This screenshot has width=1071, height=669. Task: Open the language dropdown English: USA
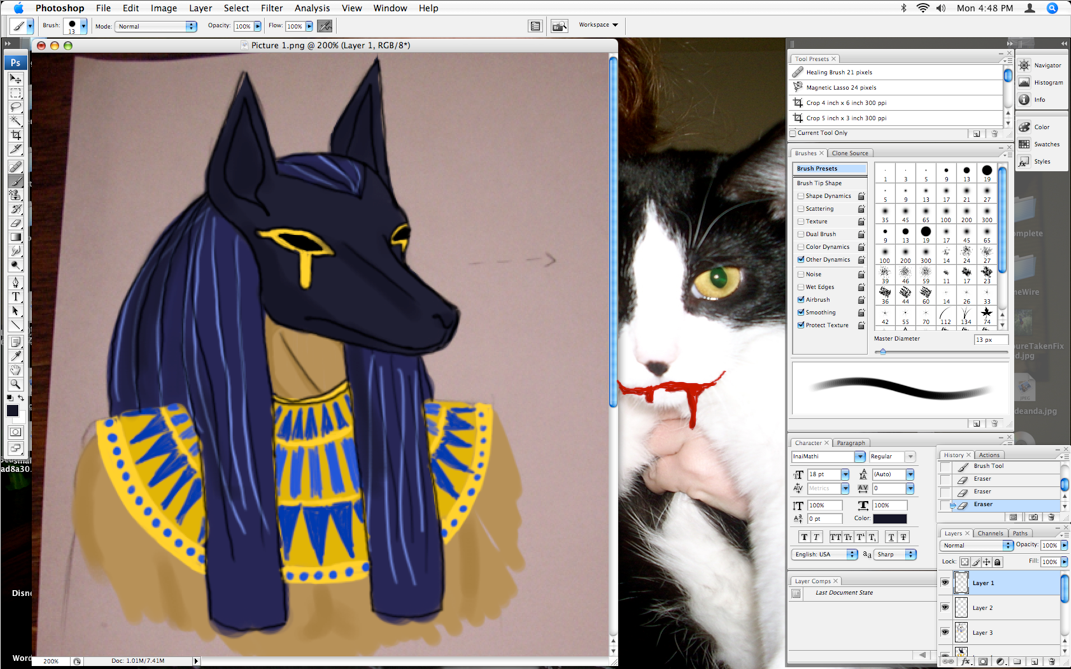coord(825,554)
